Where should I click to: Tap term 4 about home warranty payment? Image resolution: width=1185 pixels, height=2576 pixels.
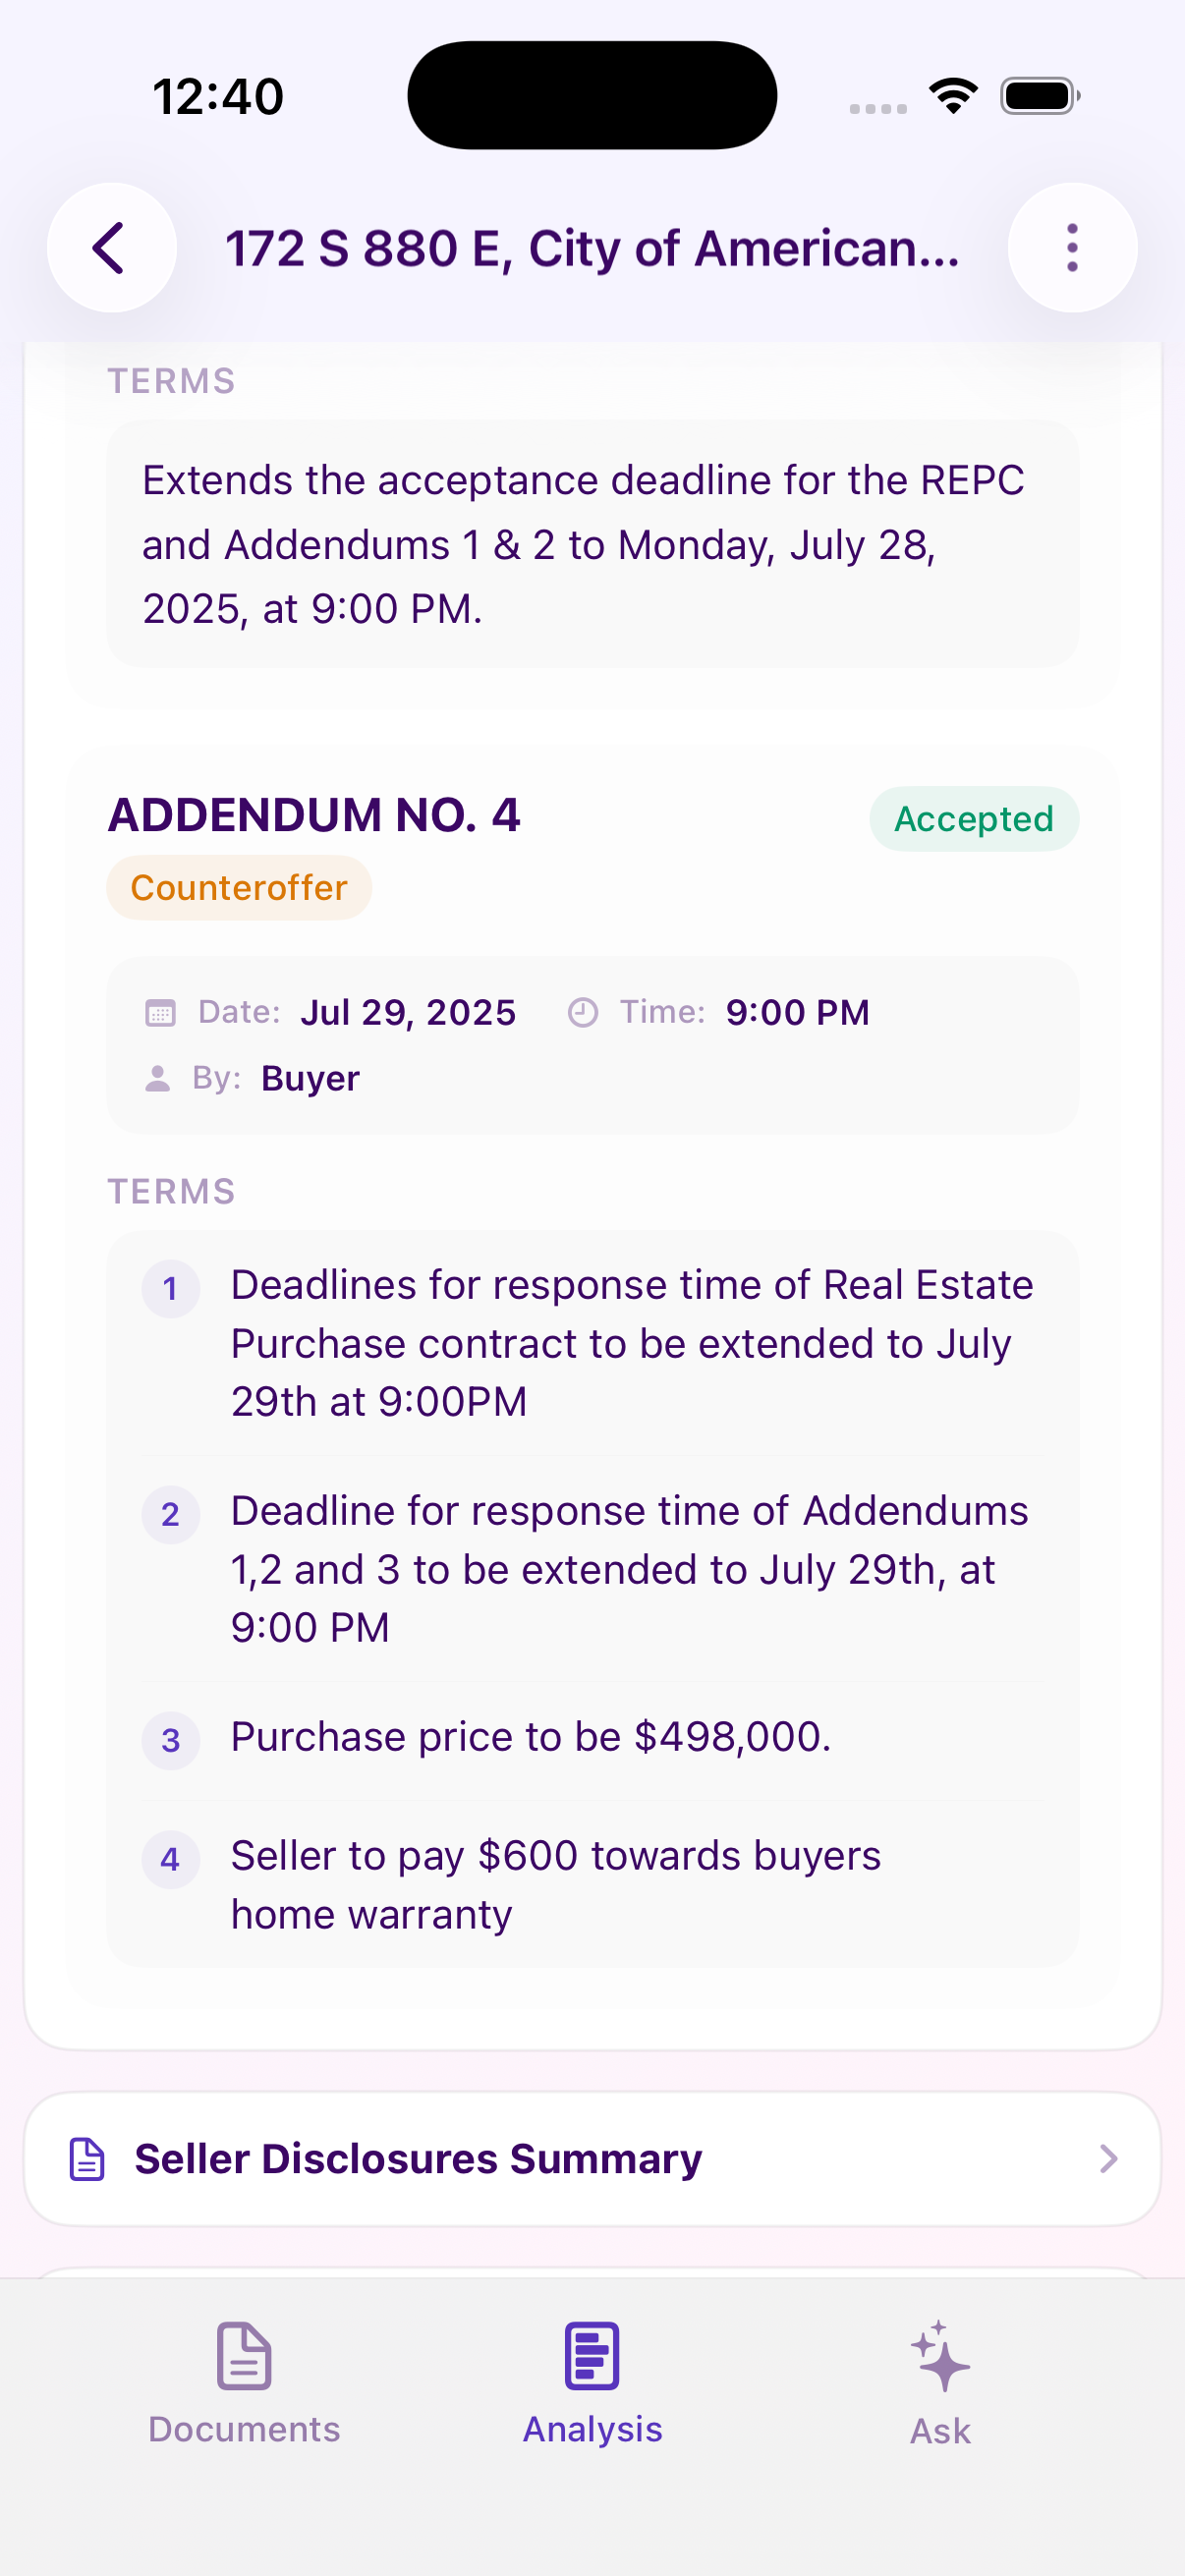point(555,1885)
